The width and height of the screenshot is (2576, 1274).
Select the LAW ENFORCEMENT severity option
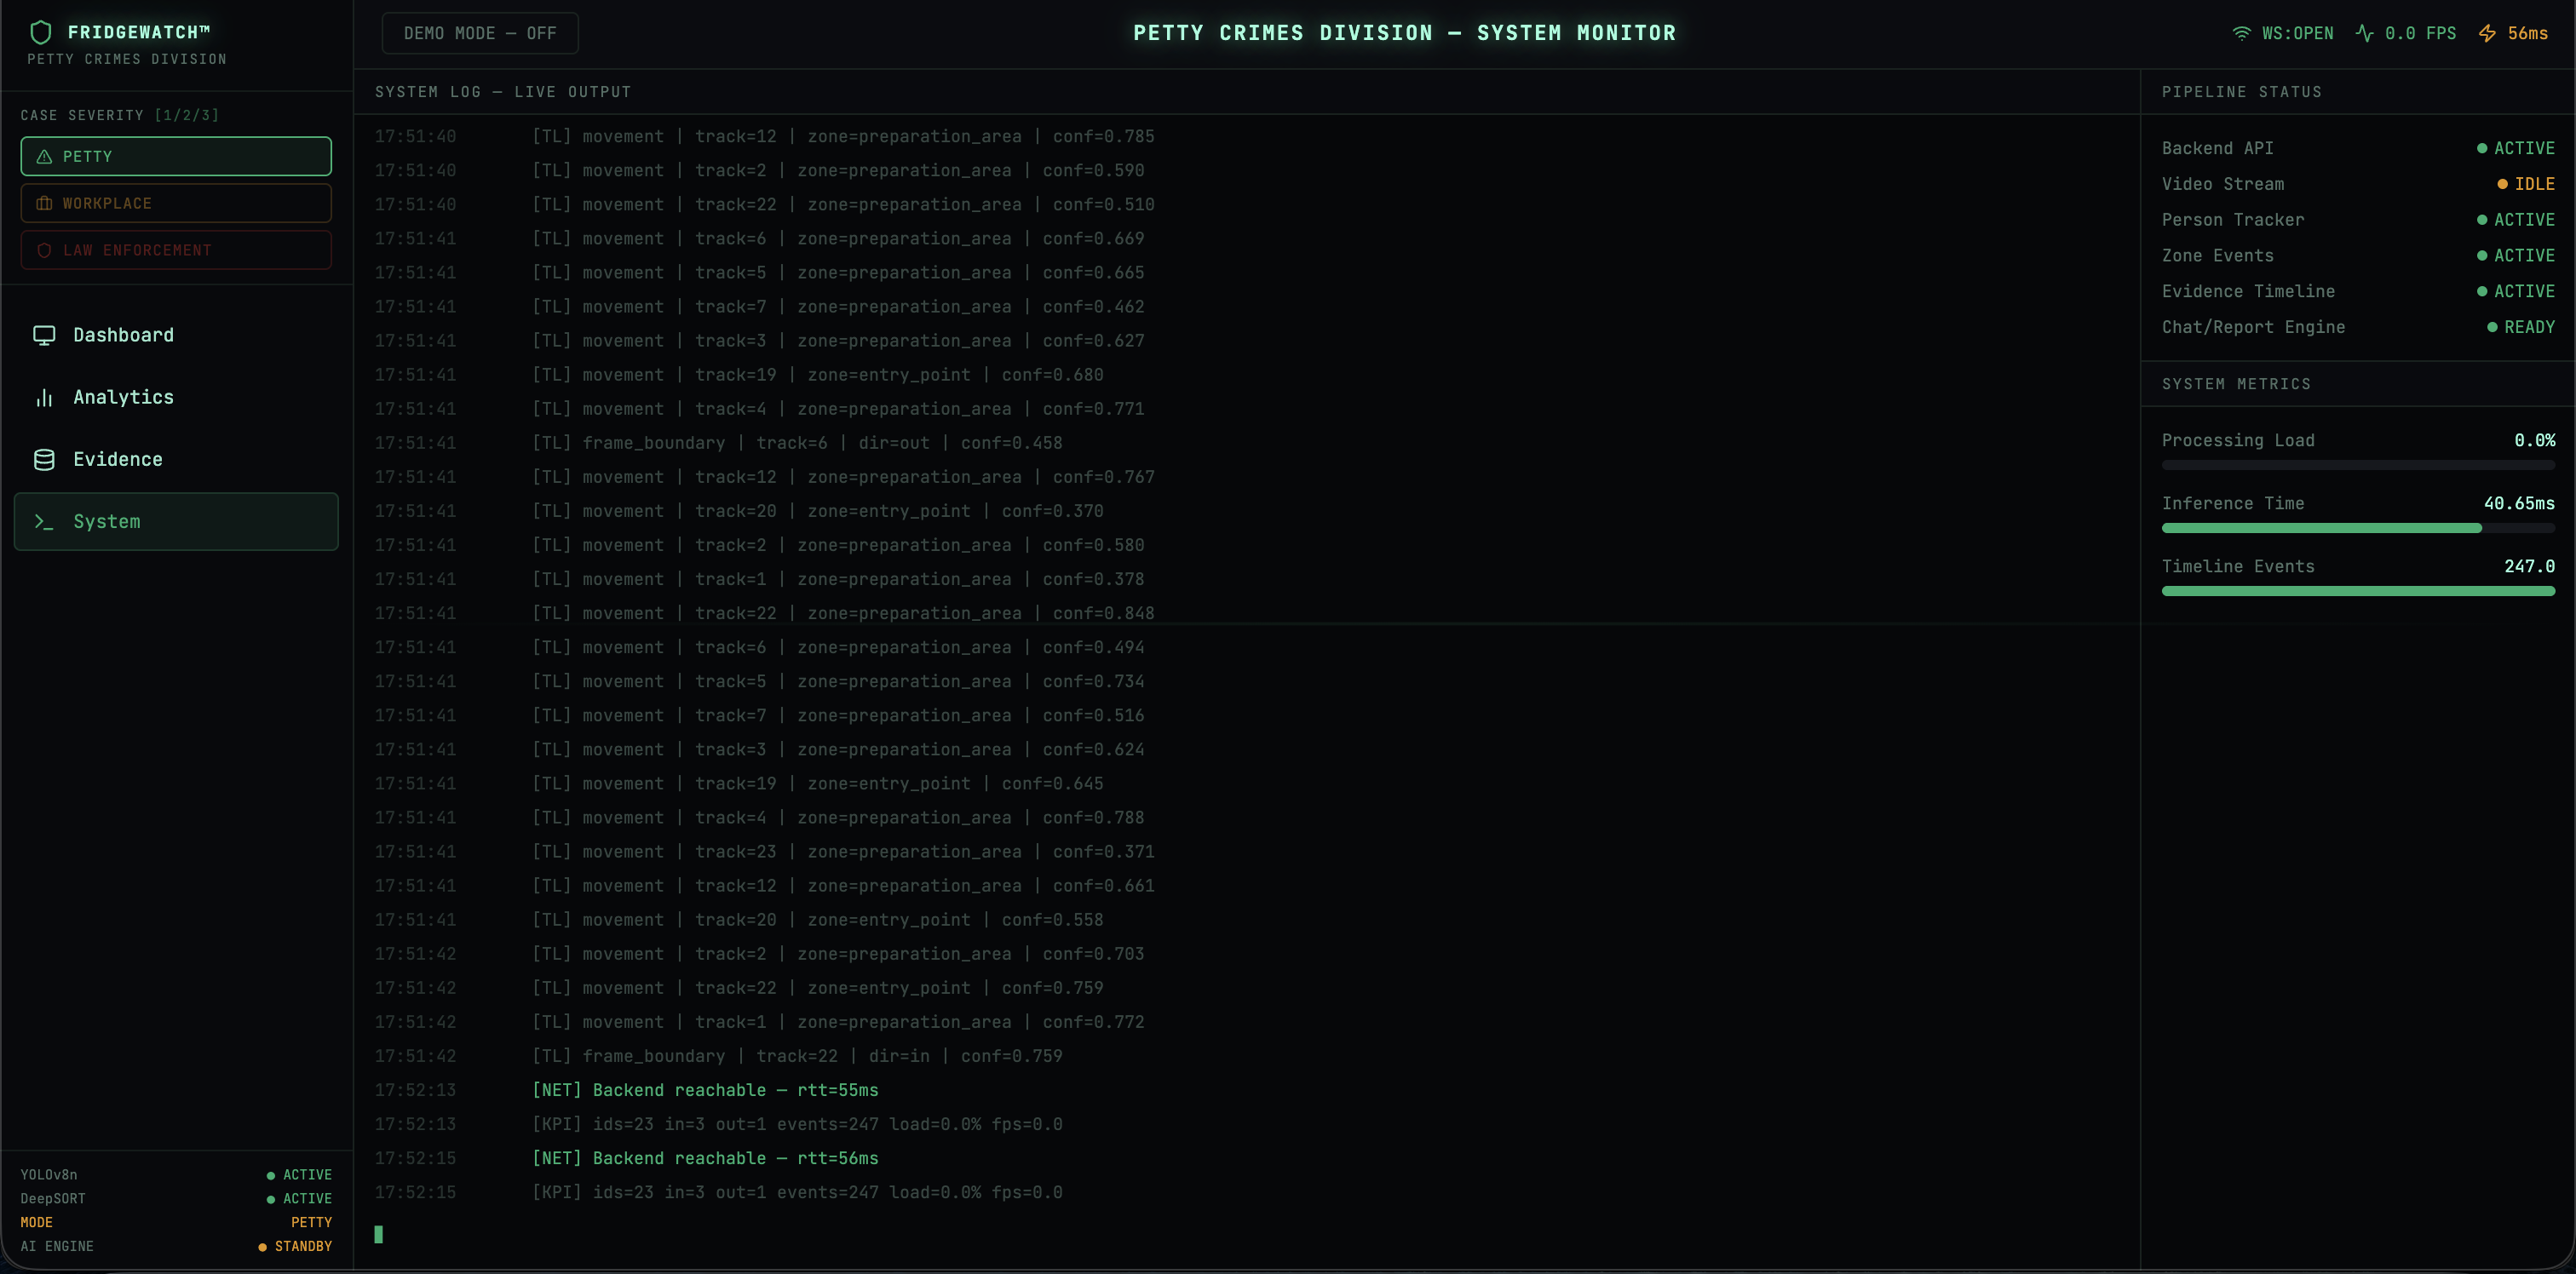click(176, 250)
